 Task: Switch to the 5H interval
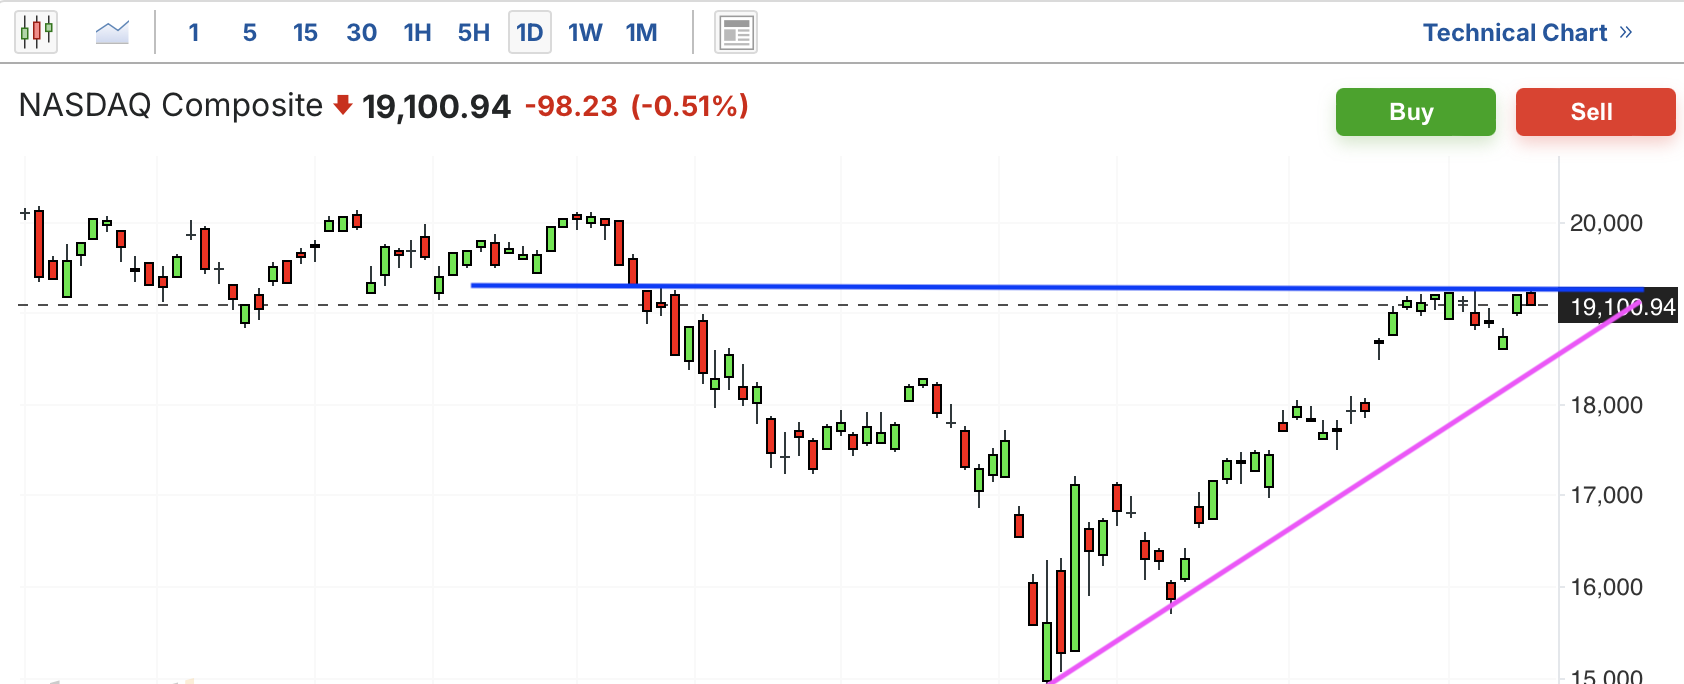tap(474, 33)
